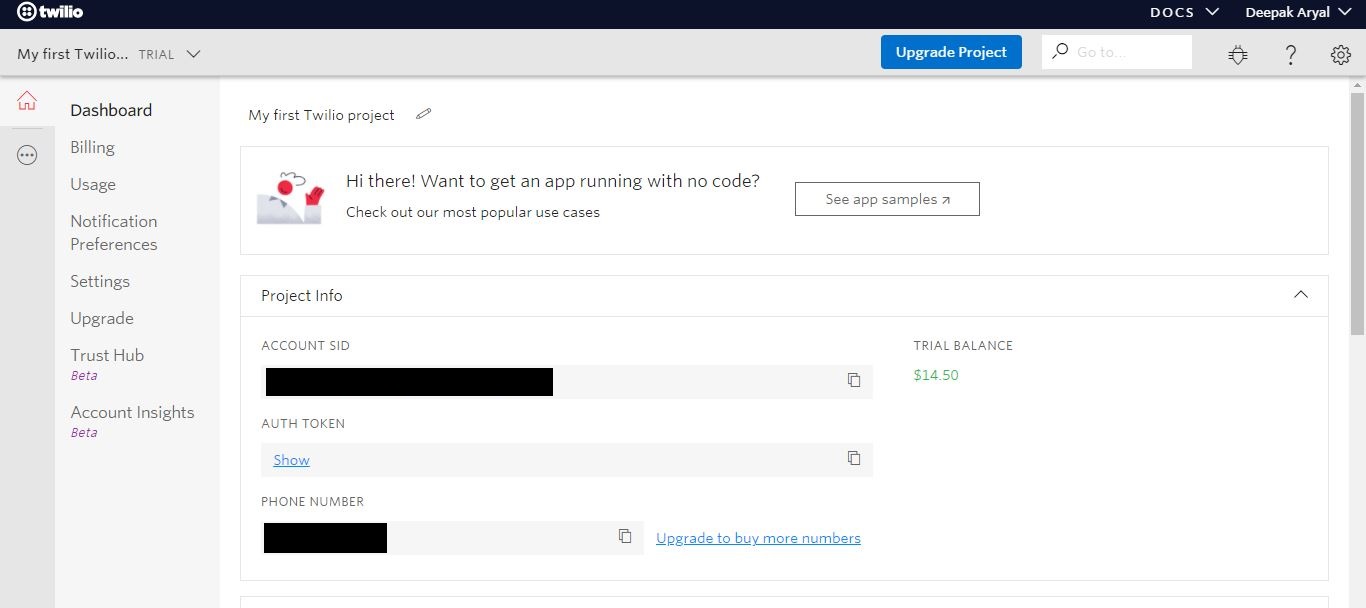Copy the phone number
Image resolution: width=1366 pixels, height=608 pixels.
[625, 536]
